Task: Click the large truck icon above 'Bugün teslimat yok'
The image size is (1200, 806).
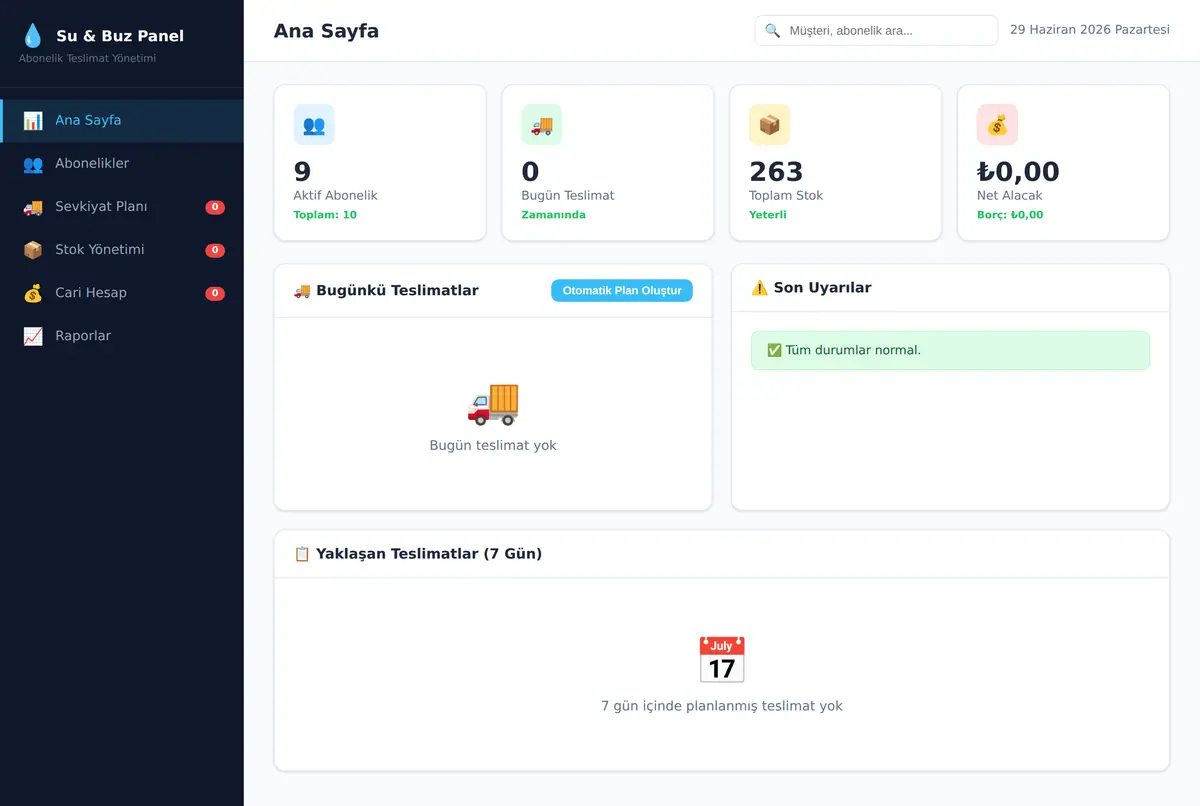Action: [493, 403]
